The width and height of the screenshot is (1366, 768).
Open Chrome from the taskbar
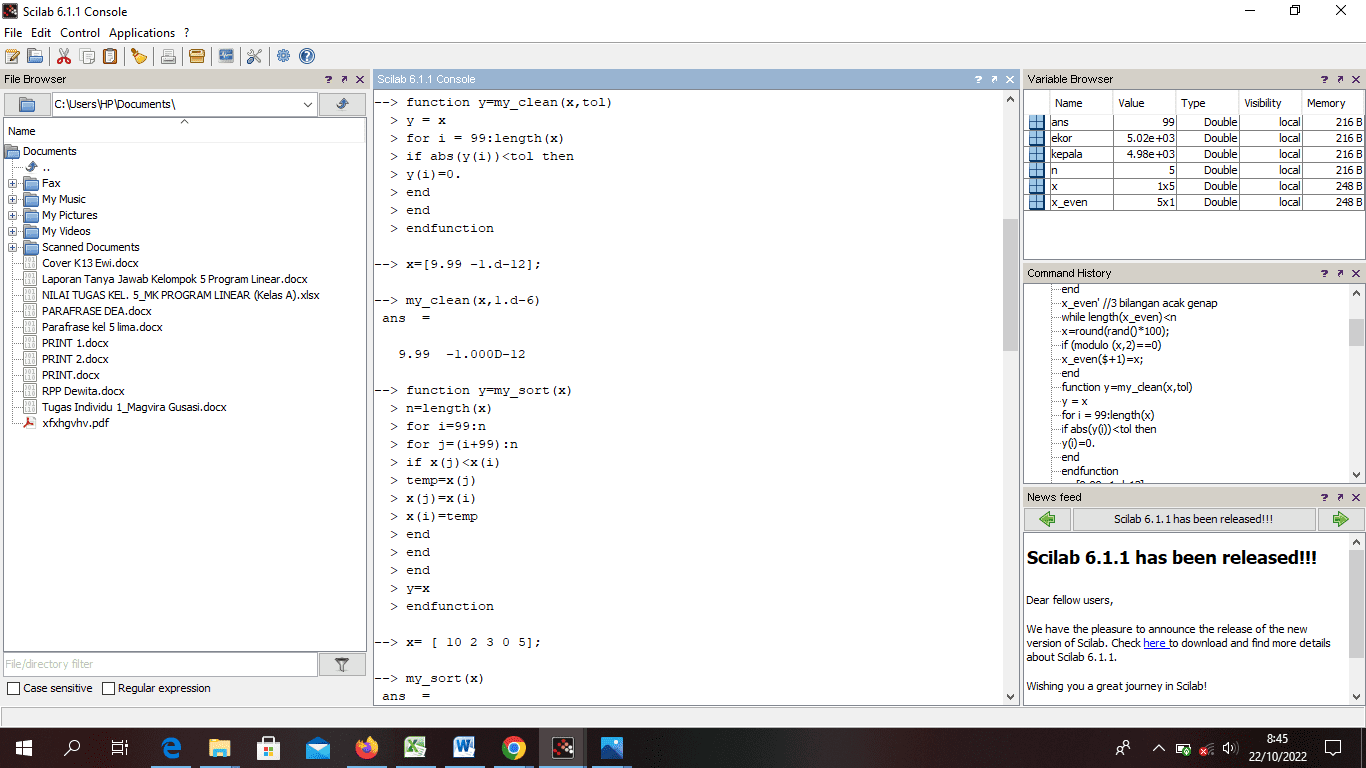(x=514, y=747)
